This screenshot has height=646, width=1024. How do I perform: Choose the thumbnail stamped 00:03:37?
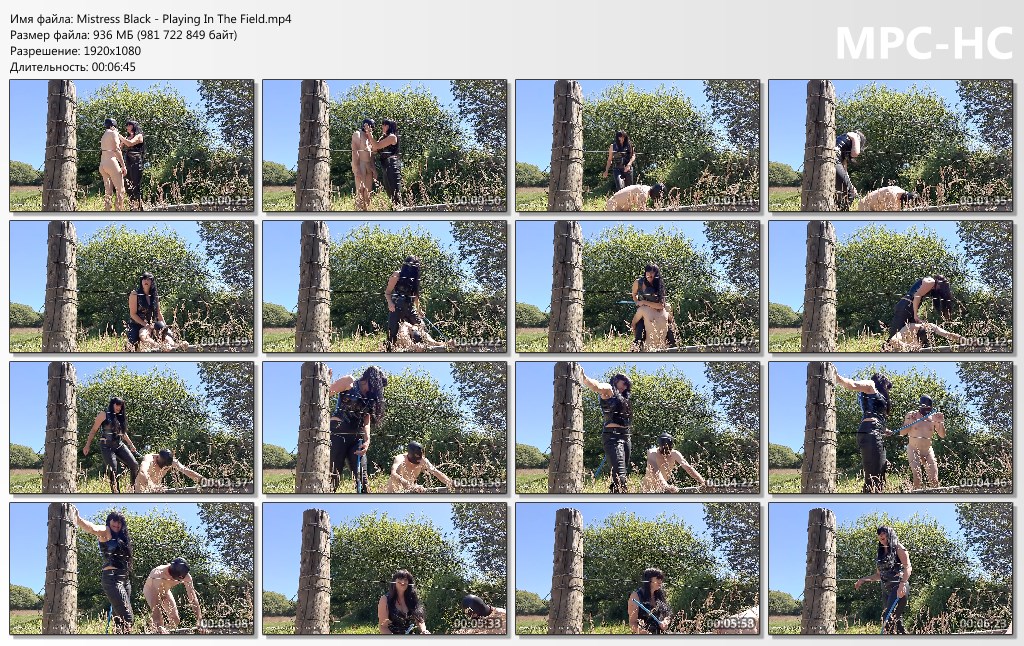[132, 428]
